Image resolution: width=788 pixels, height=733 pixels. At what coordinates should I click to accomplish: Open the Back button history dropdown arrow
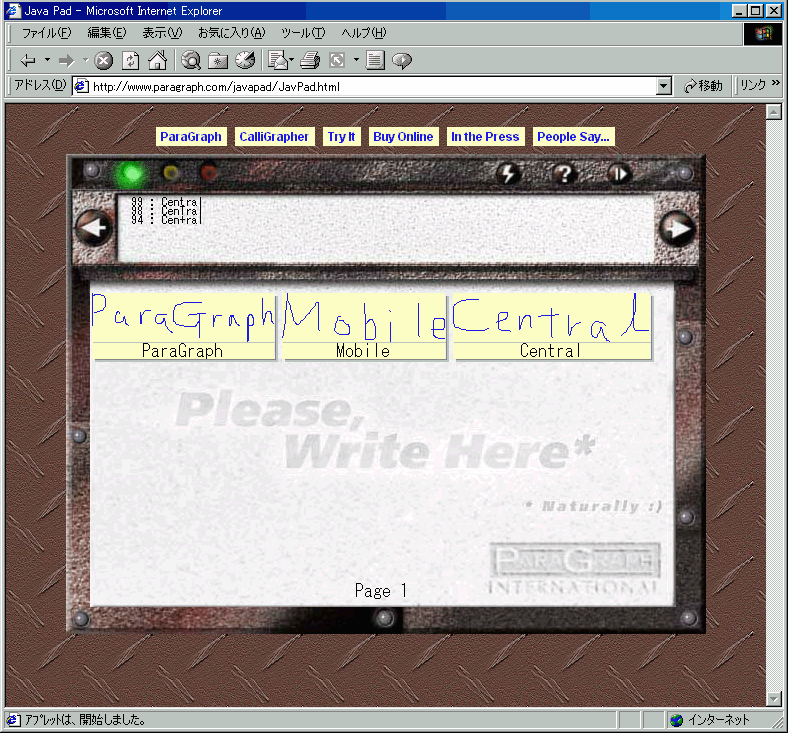48,60
